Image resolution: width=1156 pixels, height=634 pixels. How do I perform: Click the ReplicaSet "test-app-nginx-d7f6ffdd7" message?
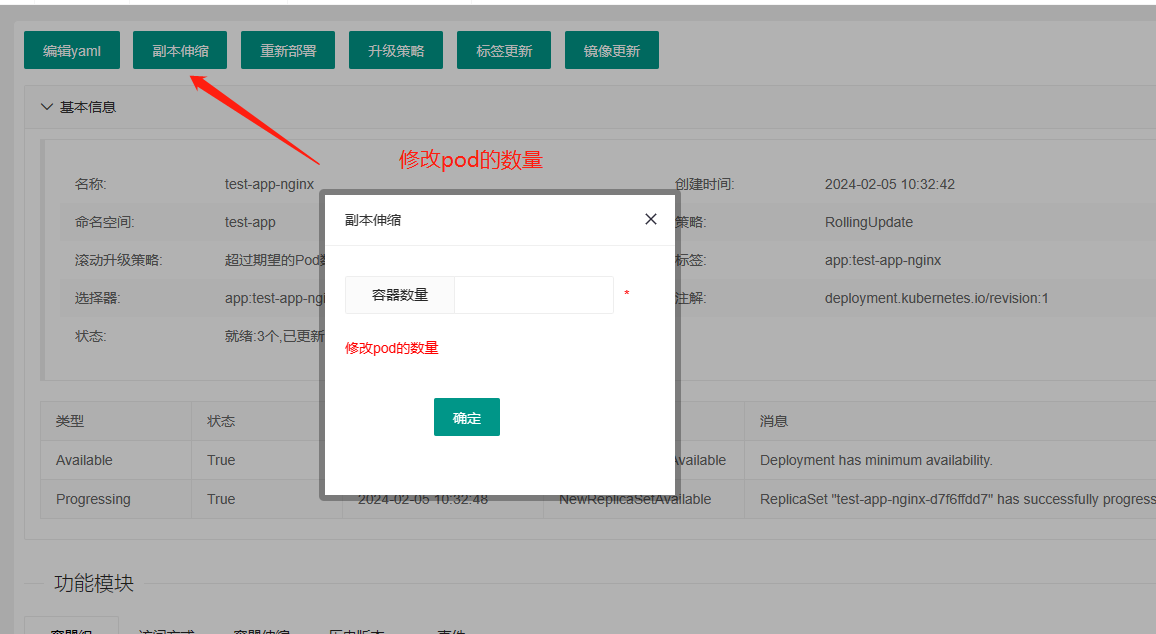click(958, 499)
